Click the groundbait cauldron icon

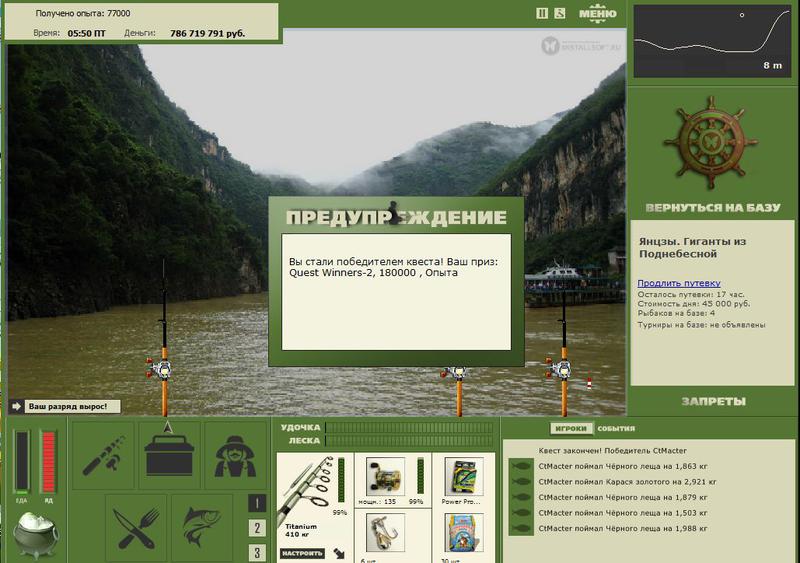pyautogui.click(x=36, y=534)
